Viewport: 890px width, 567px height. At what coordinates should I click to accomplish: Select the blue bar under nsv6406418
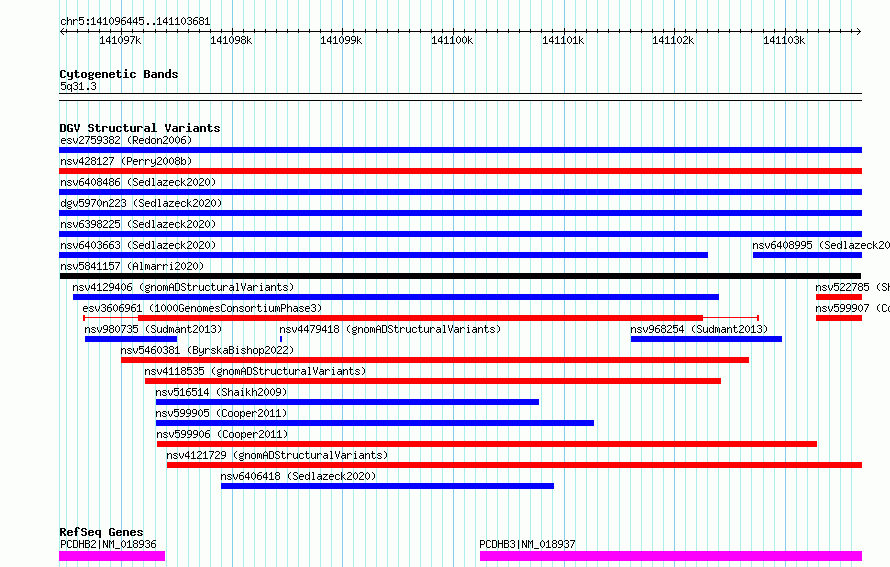(387, 486)
